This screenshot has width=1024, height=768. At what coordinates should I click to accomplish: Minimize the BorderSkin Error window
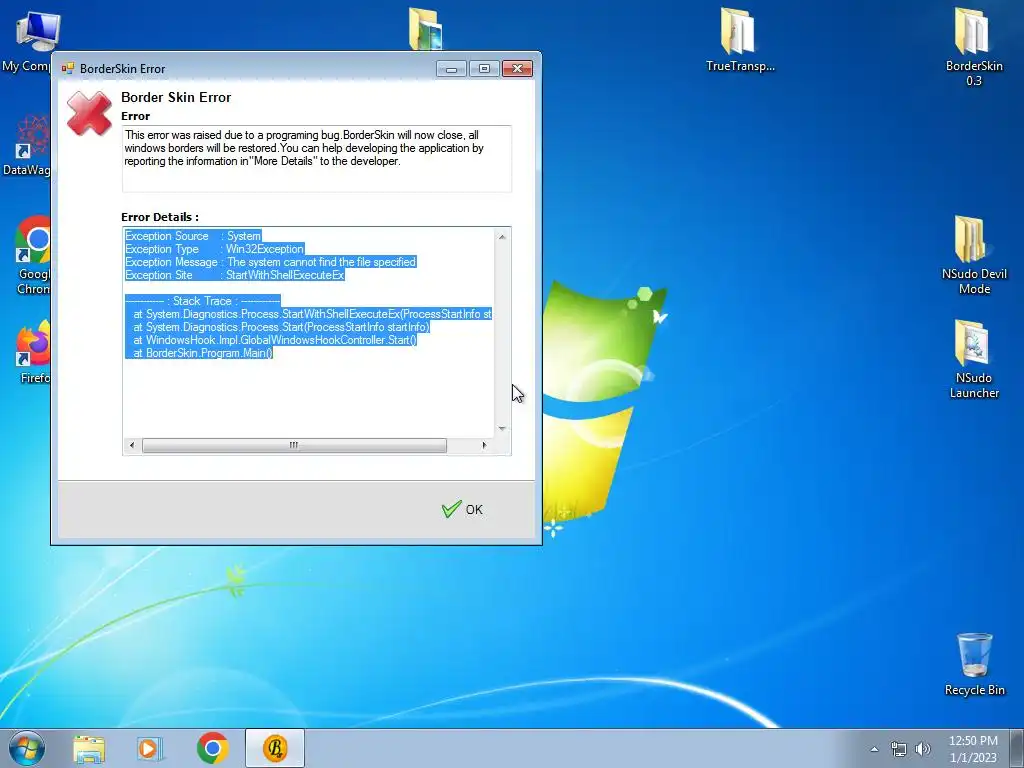451,69
